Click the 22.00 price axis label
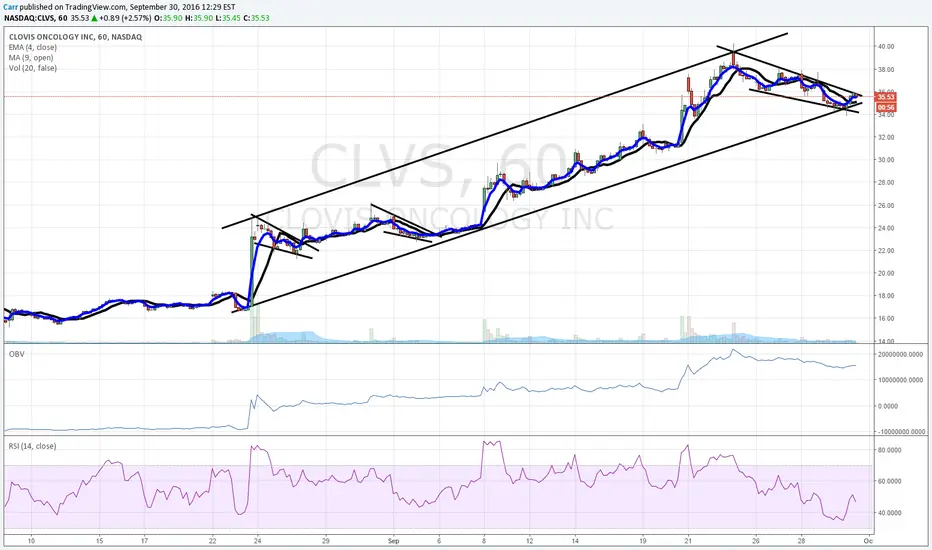Viewport: 932px width, 550px height. [886, 251]
